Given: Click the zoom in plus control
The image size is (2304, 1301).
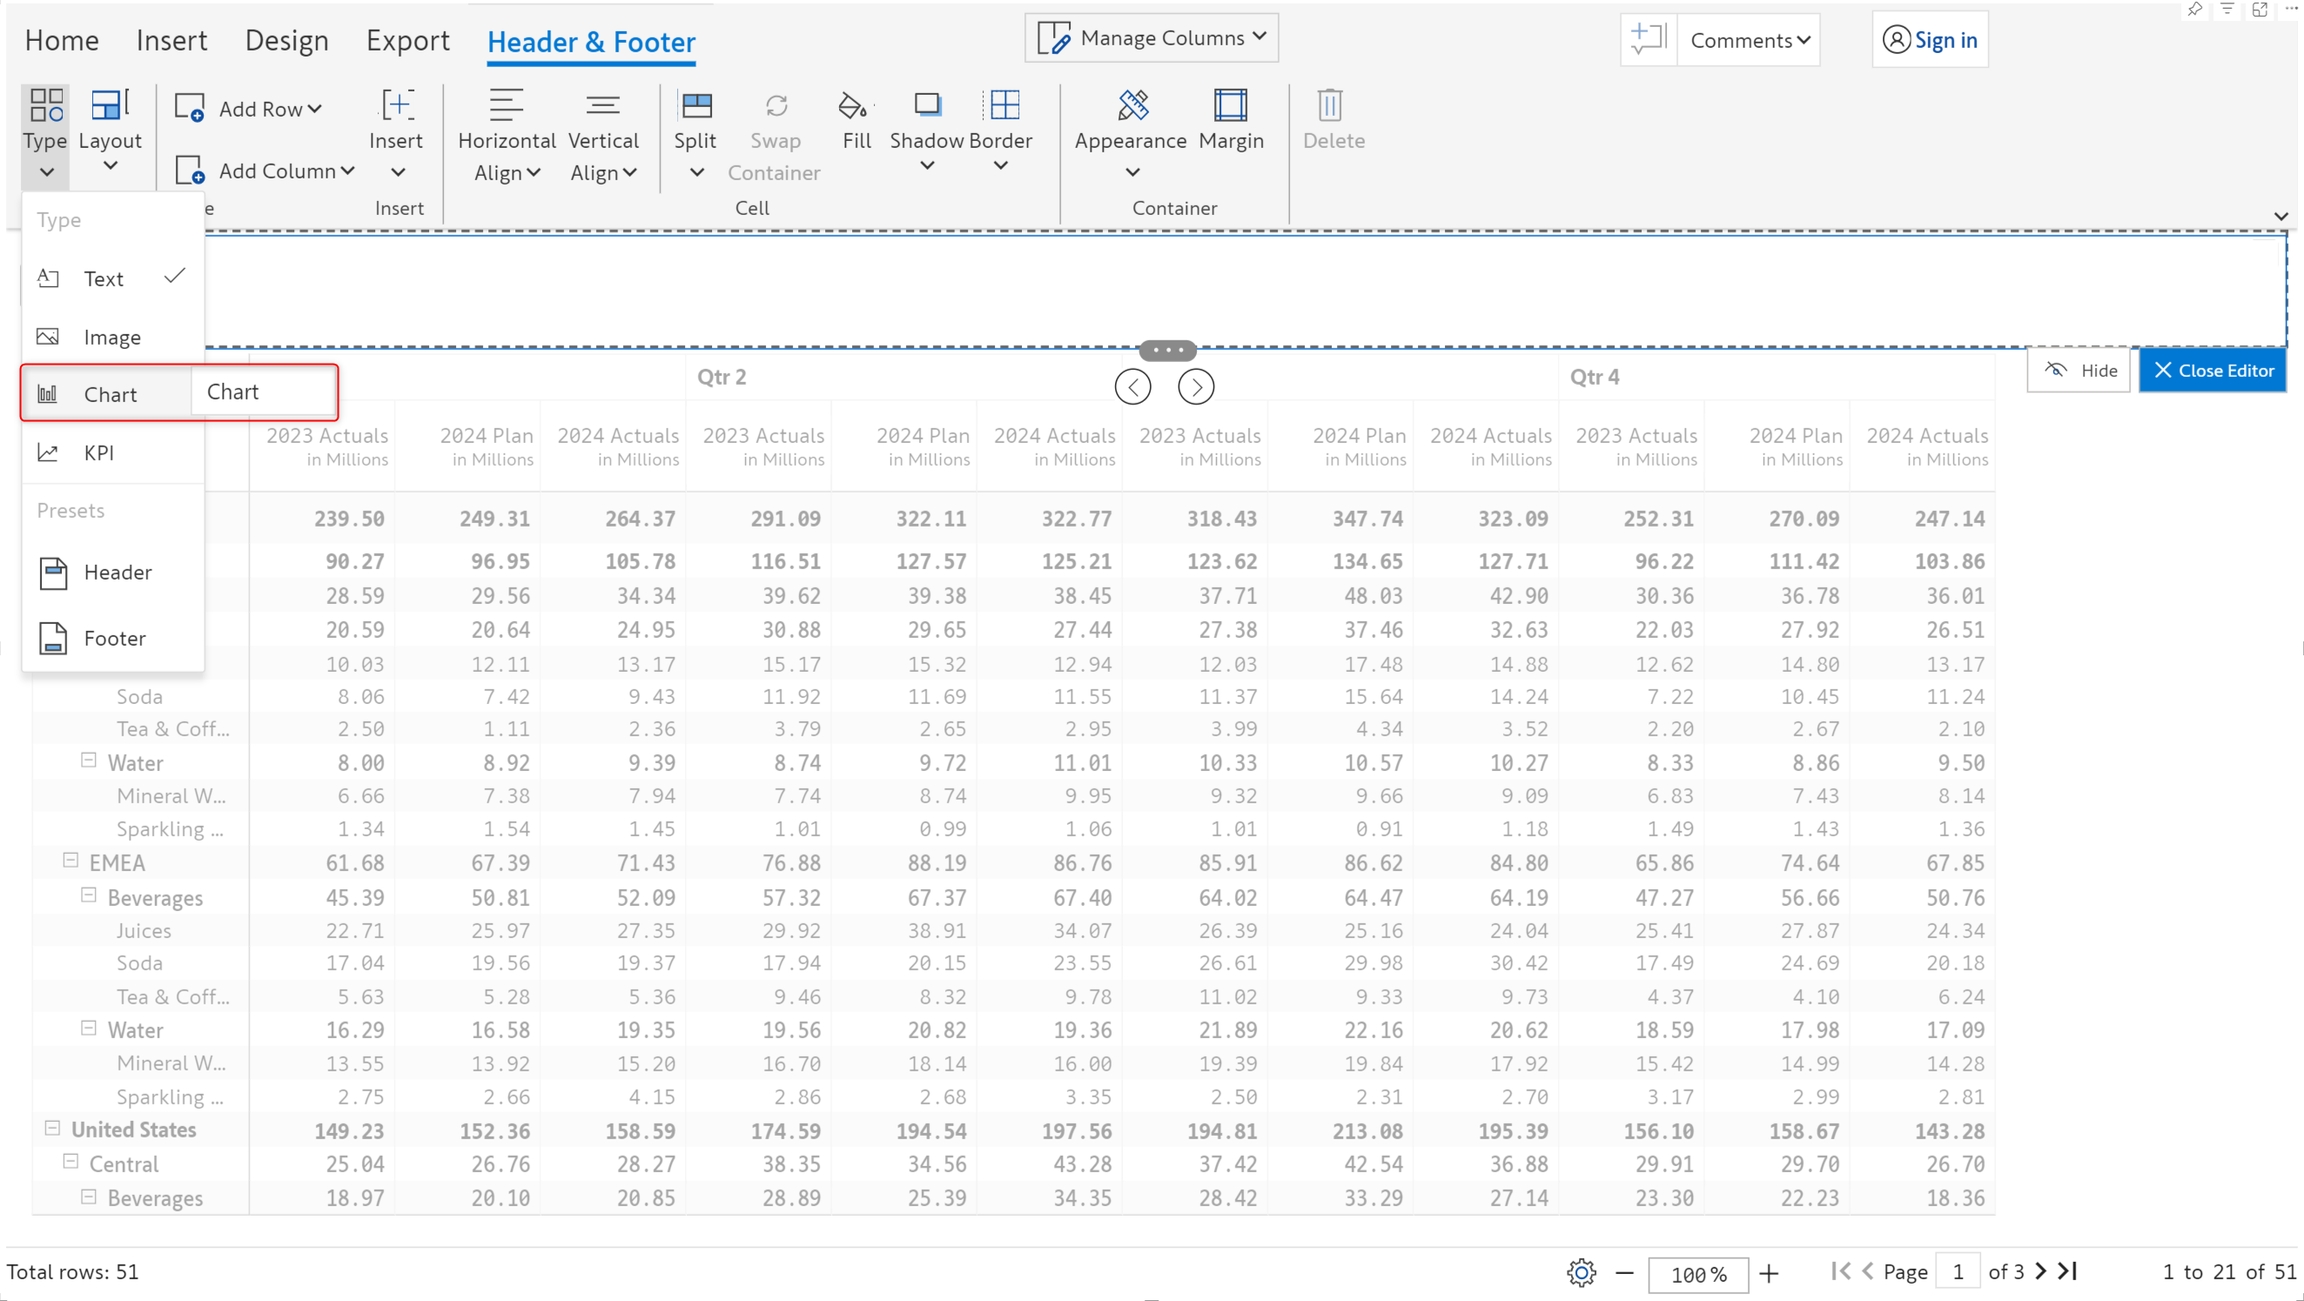Looking at the screenshot, I should pyautogui.click(x=1769, y=1273).
